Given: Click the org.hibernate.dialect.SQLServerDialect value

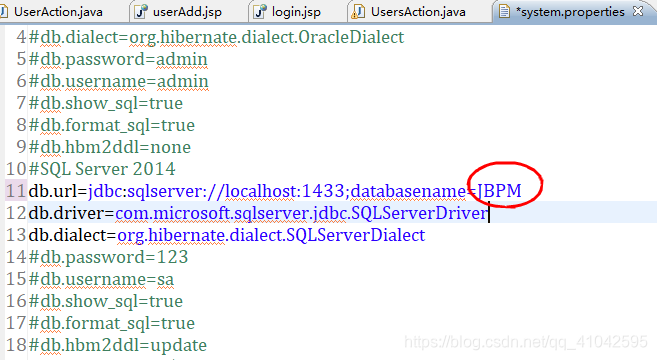Looking at the screenshot, I should point(271,235).
